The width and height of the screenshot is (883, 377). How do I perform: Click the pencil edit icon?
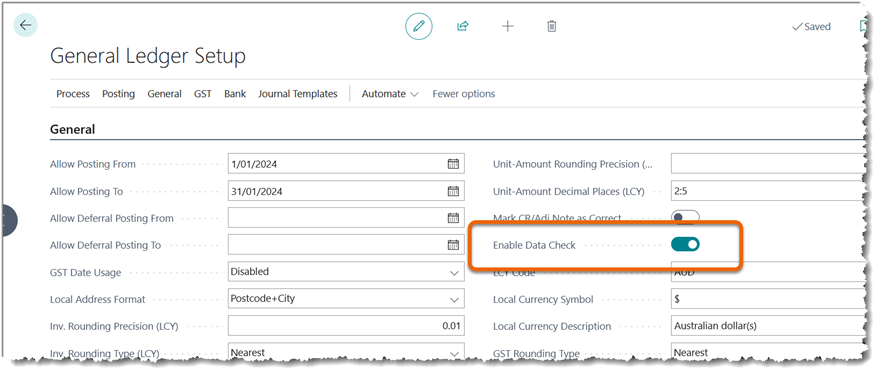tap(418, 26)
